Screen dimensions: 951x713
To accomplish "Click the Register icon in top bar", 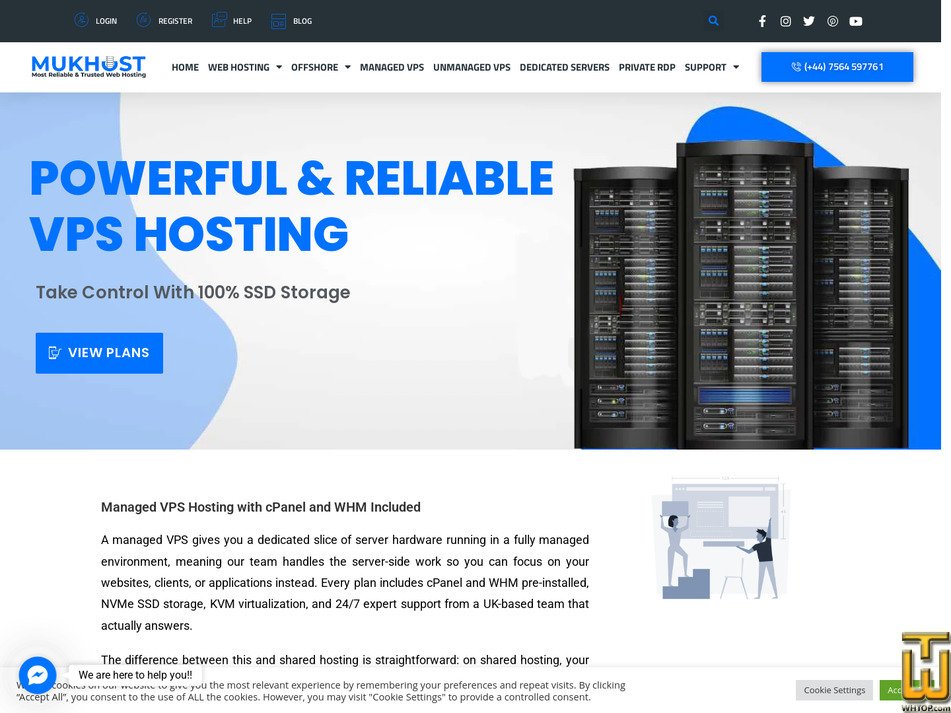I will pyautogui.click(x=143, y=21).
